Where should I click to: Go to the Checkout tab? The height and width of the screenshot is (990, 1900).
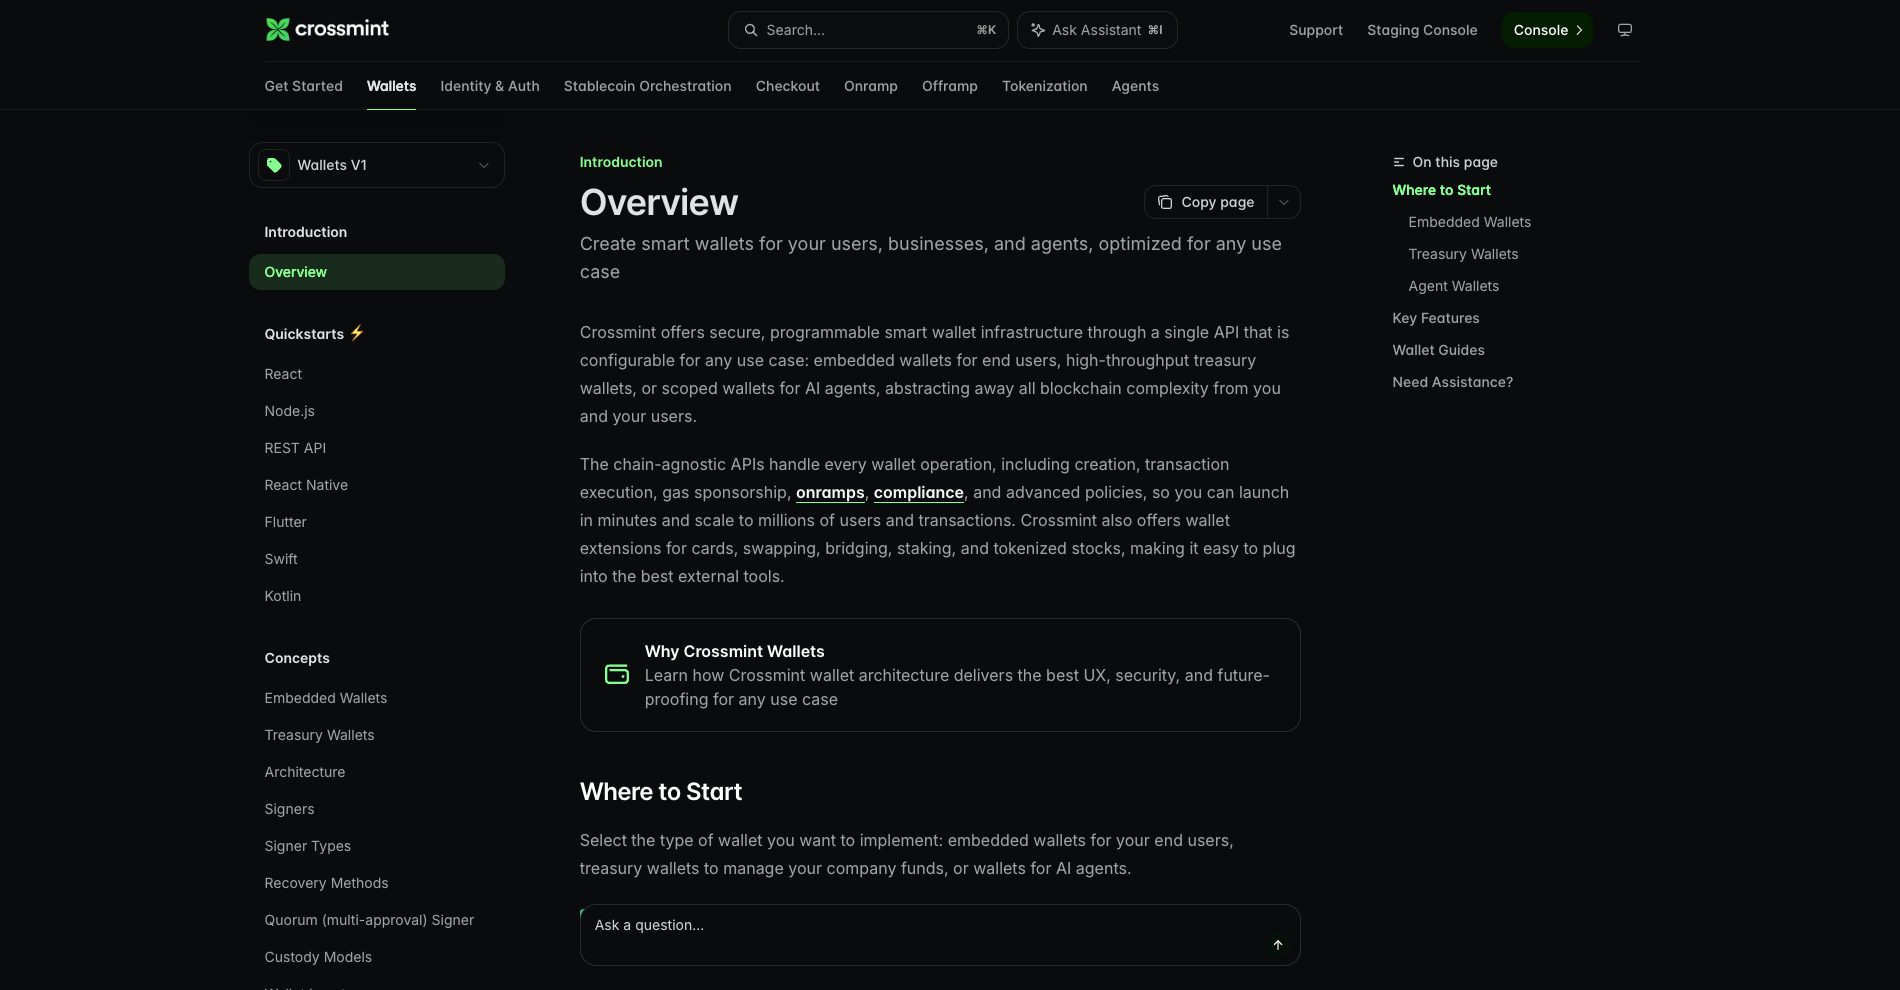[788, 86]
